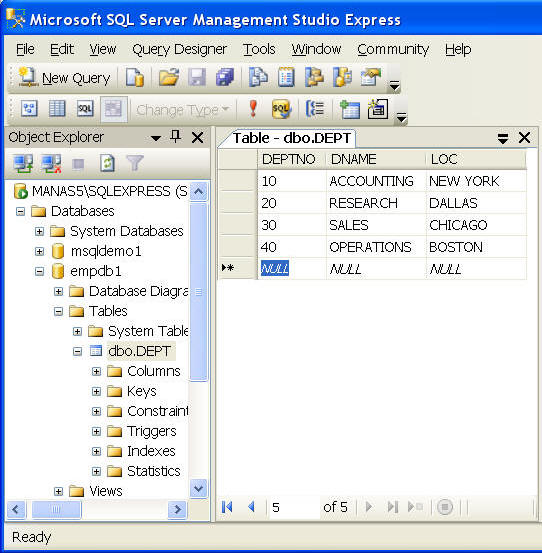Expand the System Databases node

(x=39, y=231)
